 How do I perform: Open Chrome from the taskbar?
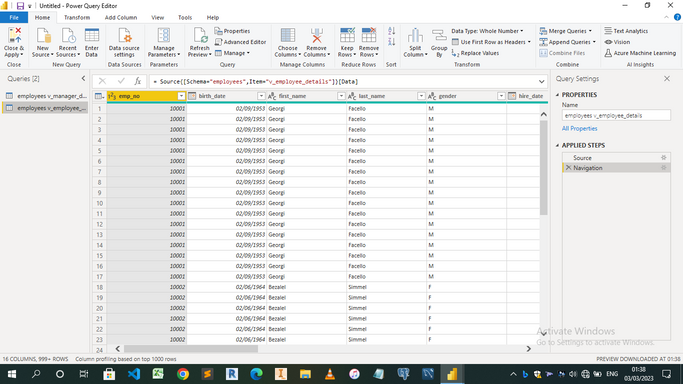point(183,374)
